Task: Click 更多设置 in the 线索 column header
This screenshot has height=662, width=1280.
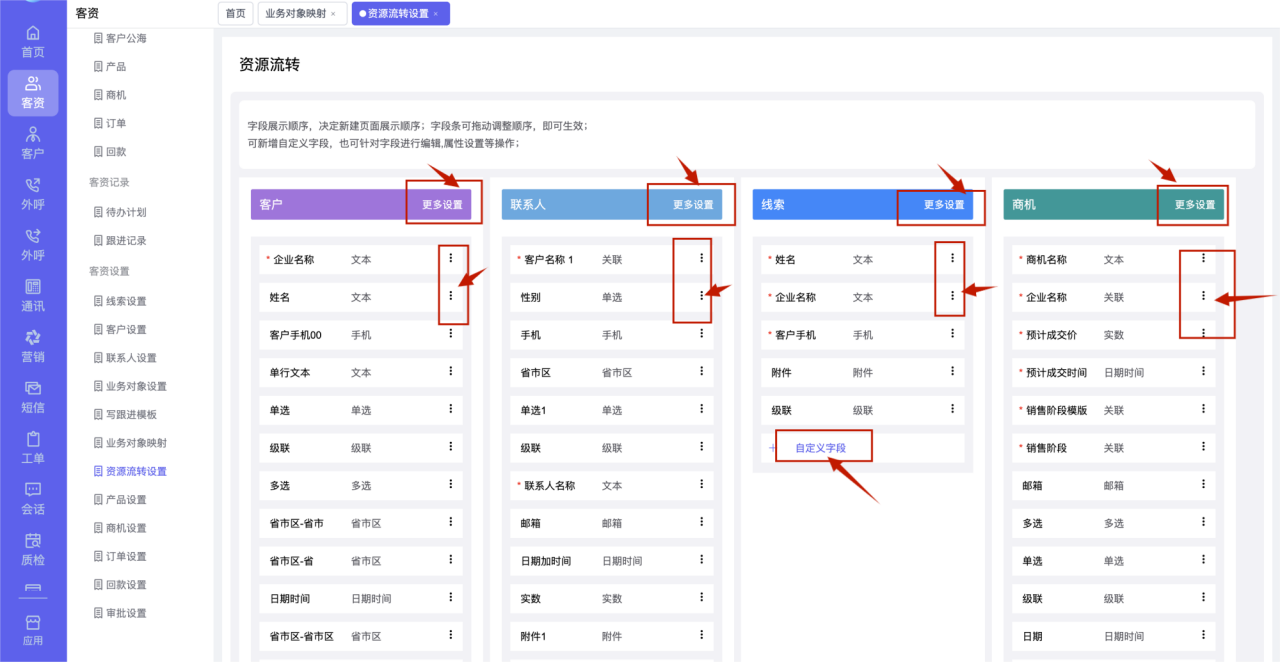Action: coord(944,204)
